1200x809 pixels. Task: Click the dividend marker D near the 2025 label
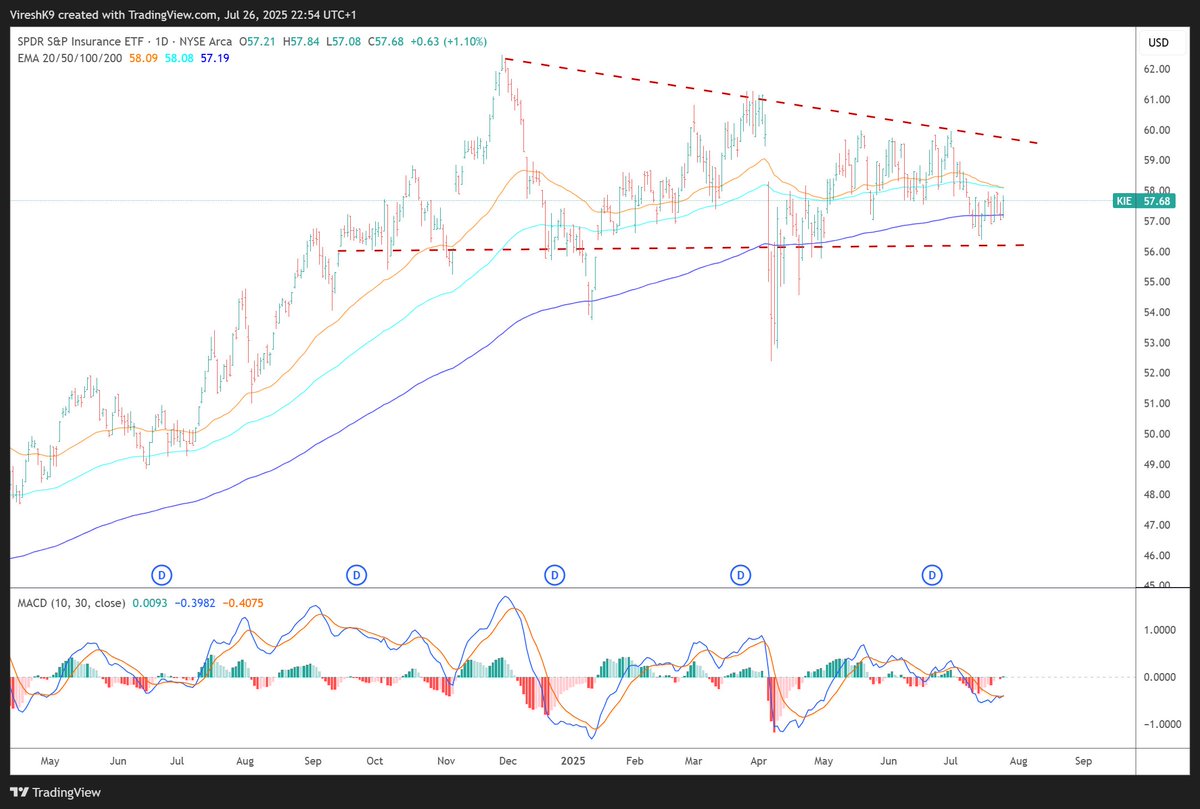point(554,575)
